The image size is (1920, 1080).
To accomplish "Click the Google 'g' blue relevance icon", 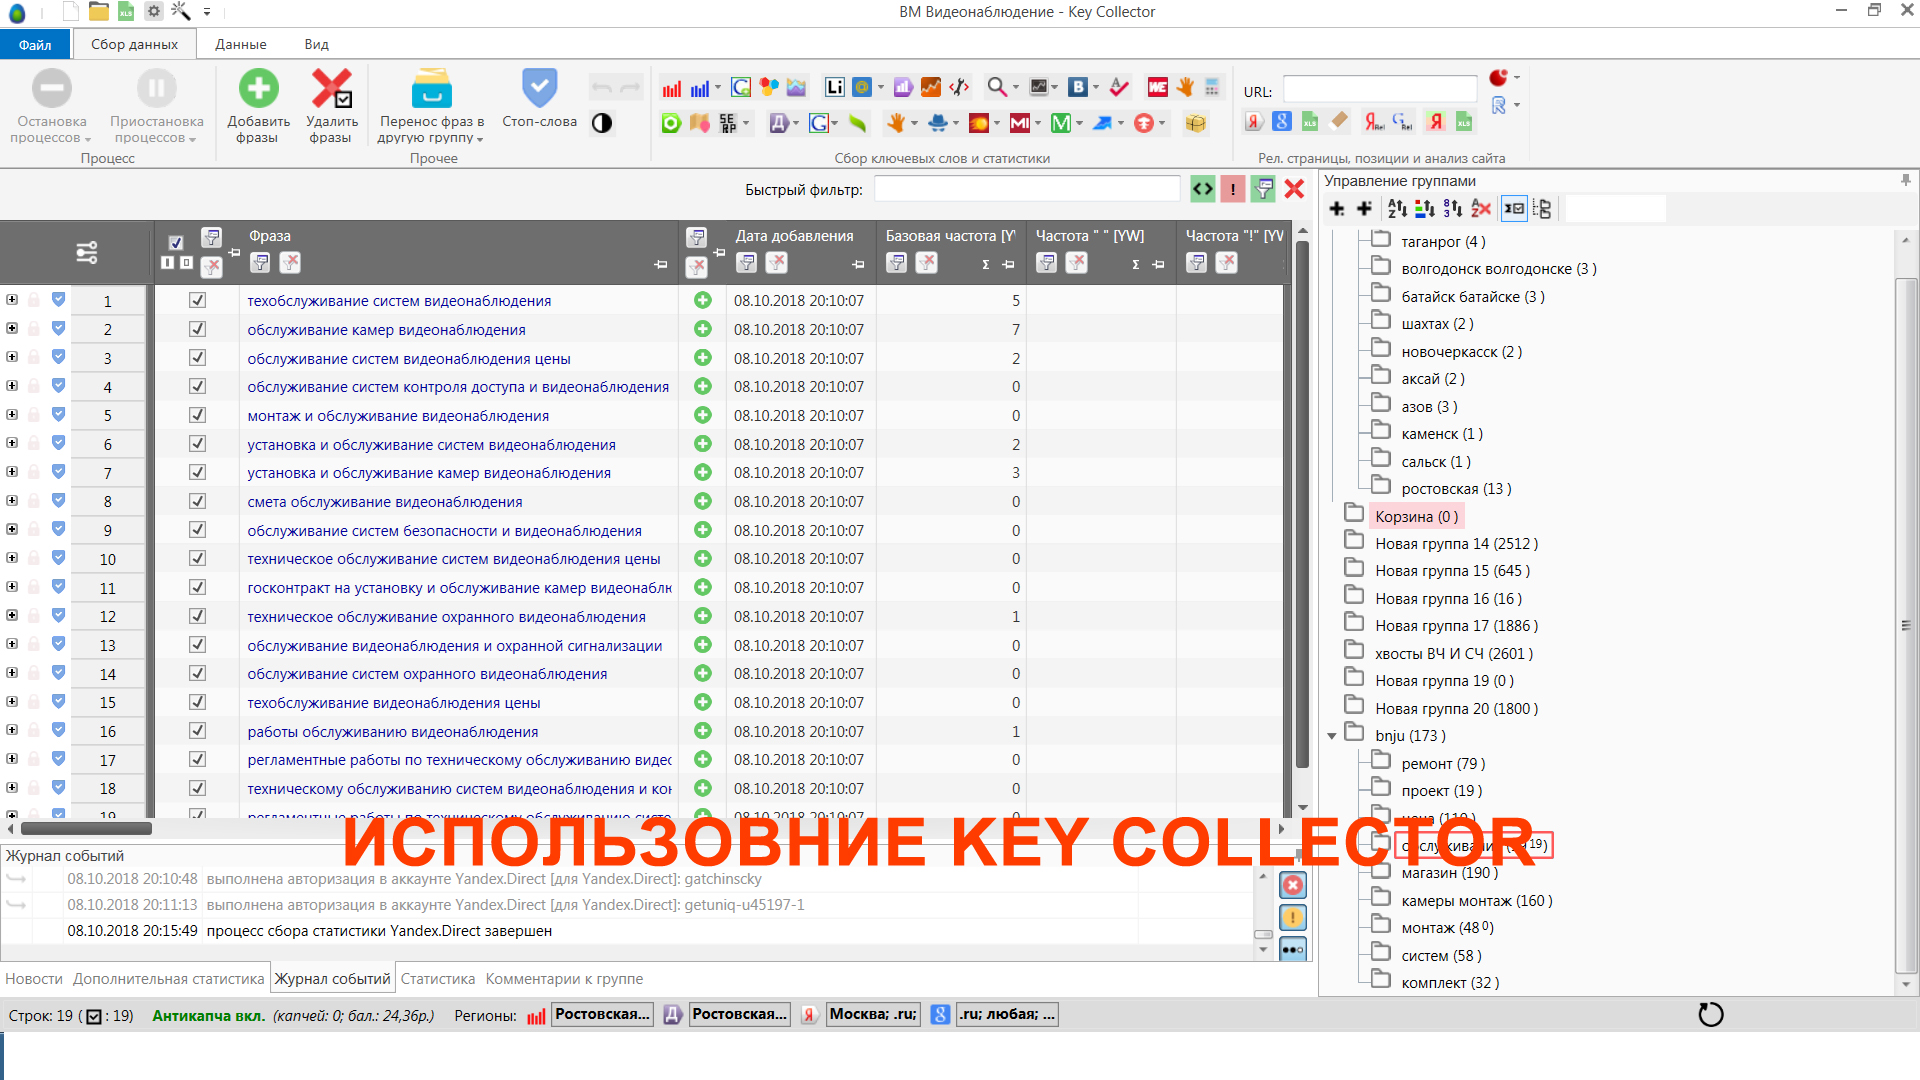I will pos(1282,122).
